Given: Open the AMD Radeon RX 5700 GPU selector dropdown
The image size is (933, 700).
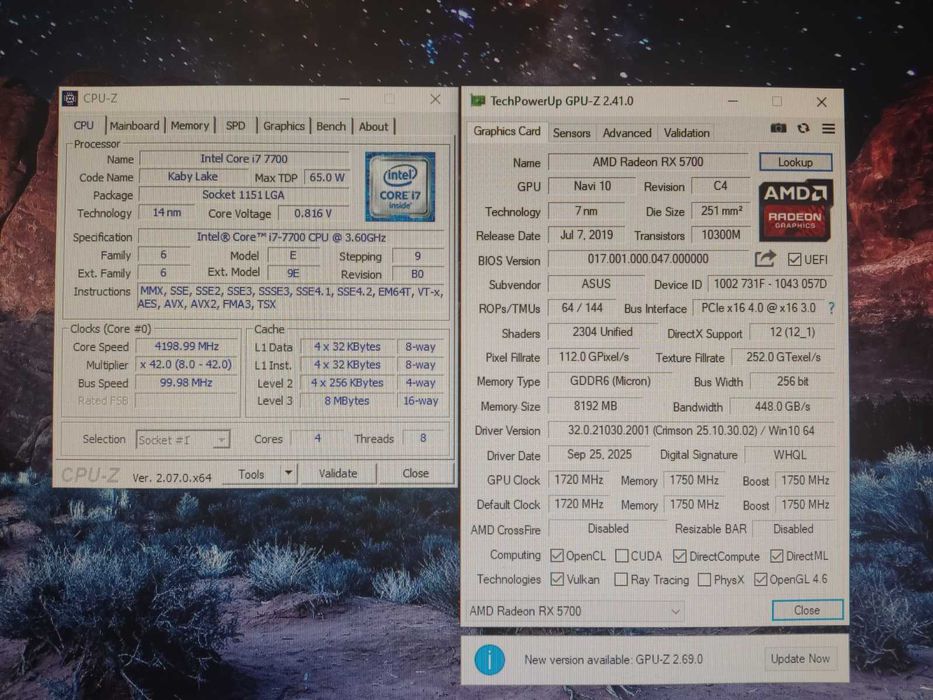Looking at the screenshot, I should (x=575, y=611).
